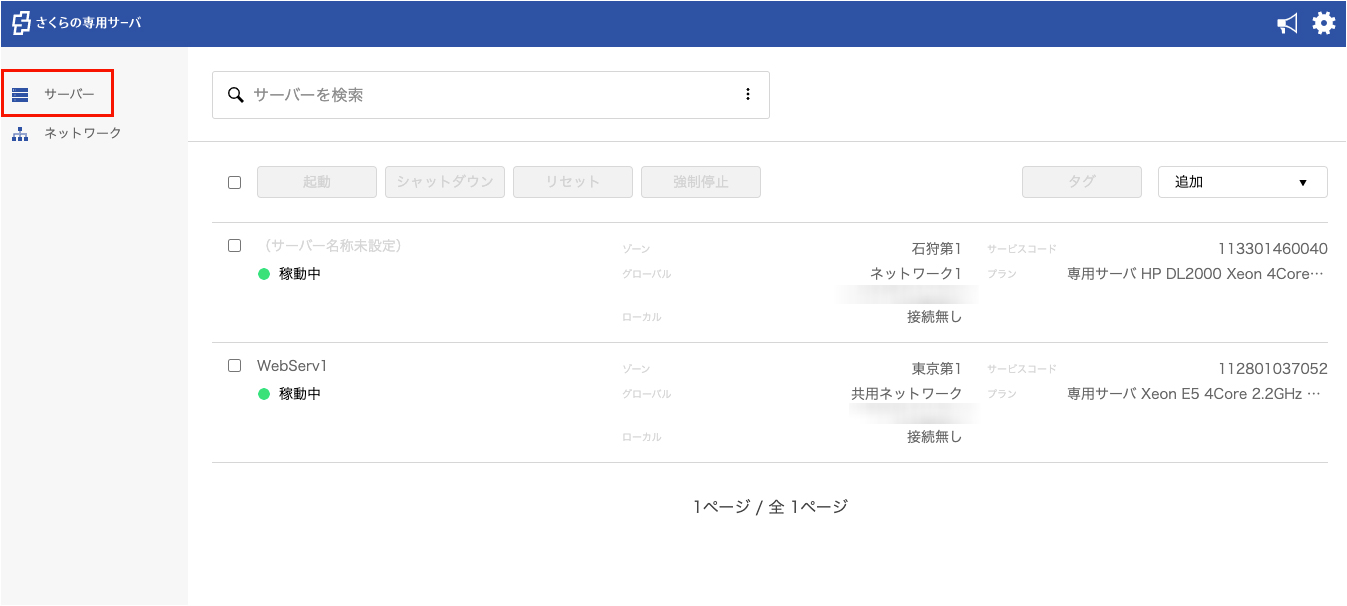Open the announcements megaphone icon

click(x=1287, y=24)
